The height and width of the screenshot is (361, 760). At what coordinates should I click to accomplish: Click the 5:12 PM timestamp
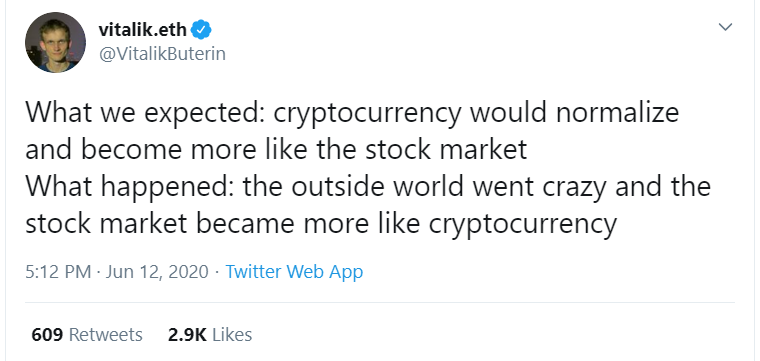tap(58, 271)
